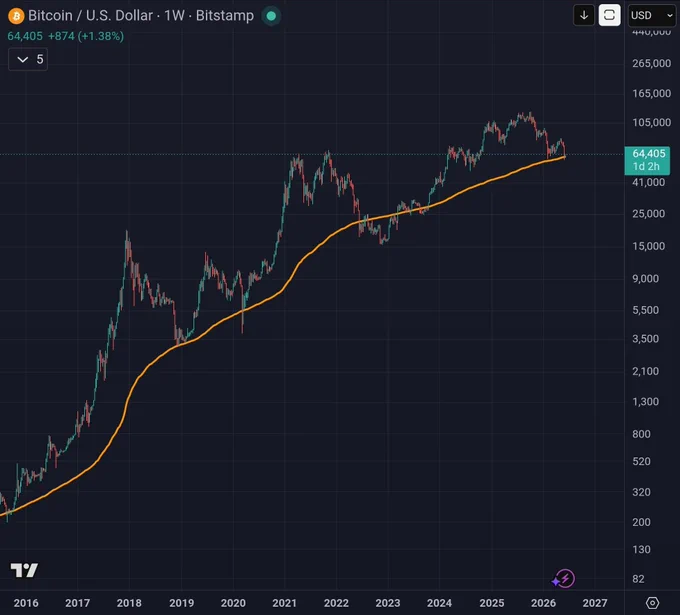Screen dimensions: 680x615
Task: Click the 2016 label on time axis
Action: [x=26, y=603]
